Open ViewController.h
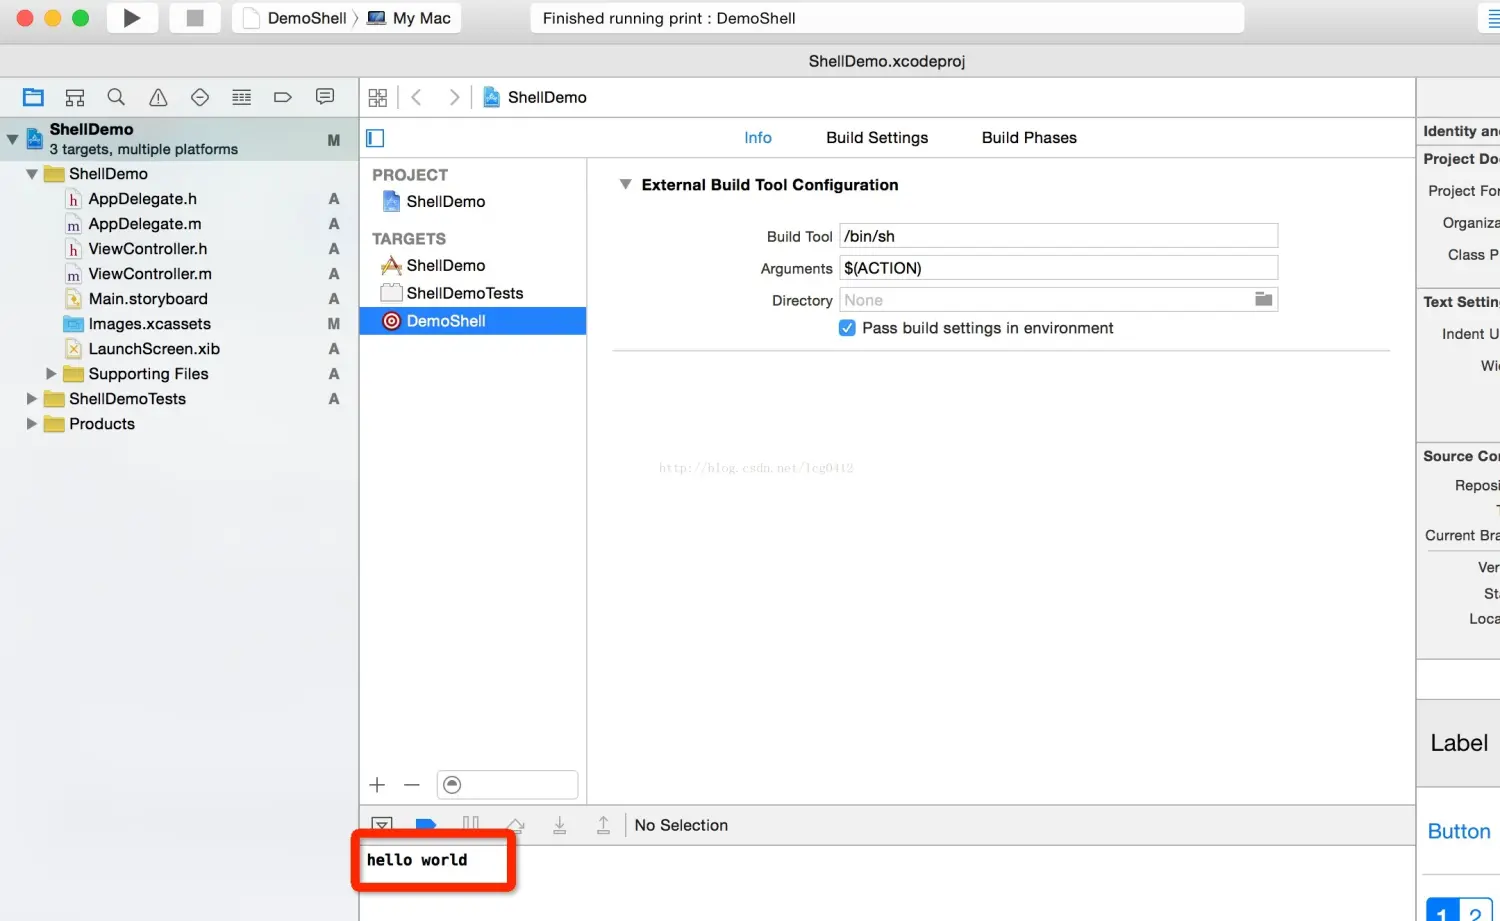The width and height of the screenshot is (1500, 921). coord(147,249)
